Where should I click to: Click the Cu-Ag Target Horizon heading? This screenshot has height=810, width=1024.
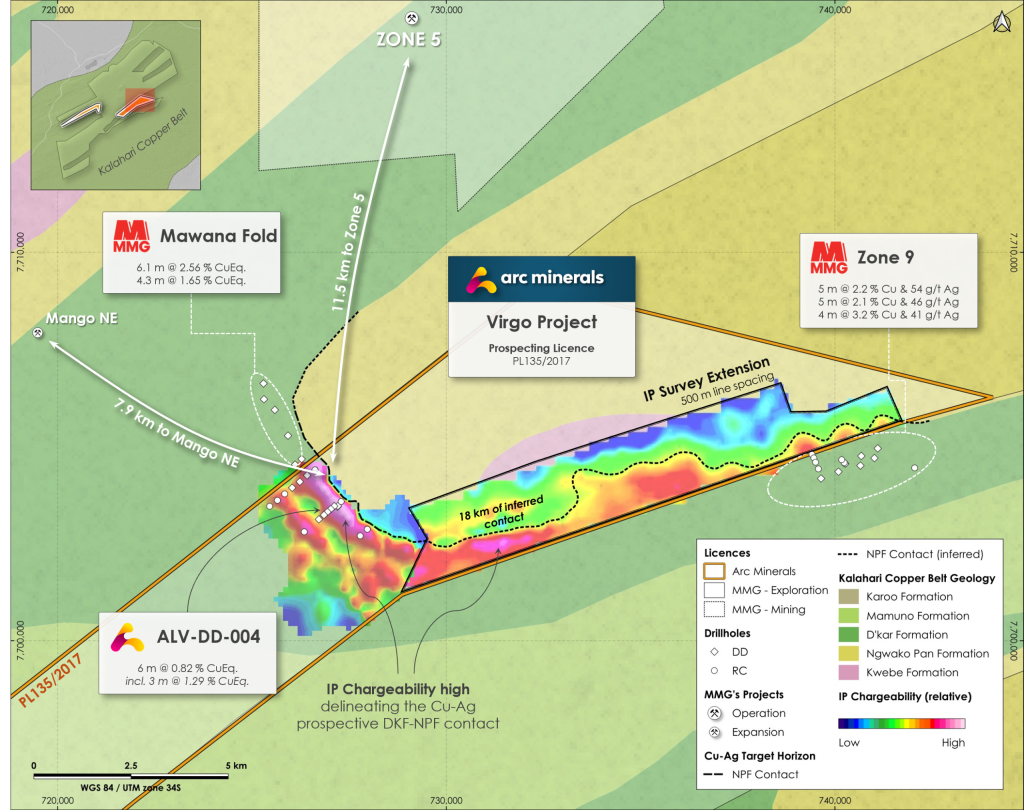760,756
